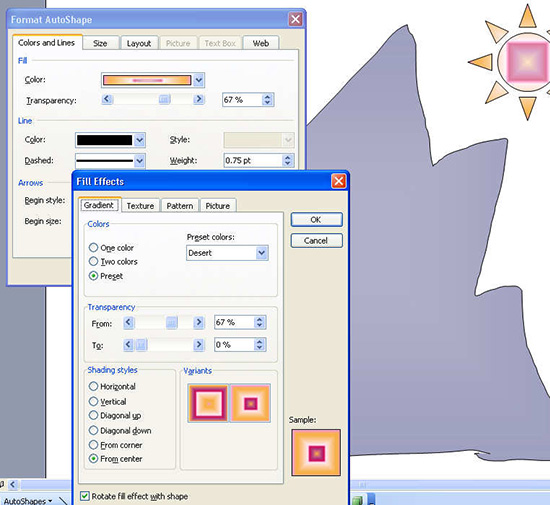Screen dimensions: 550x505
Task: Click the black Line Color swatch
Action: click(x=105, y=140)
